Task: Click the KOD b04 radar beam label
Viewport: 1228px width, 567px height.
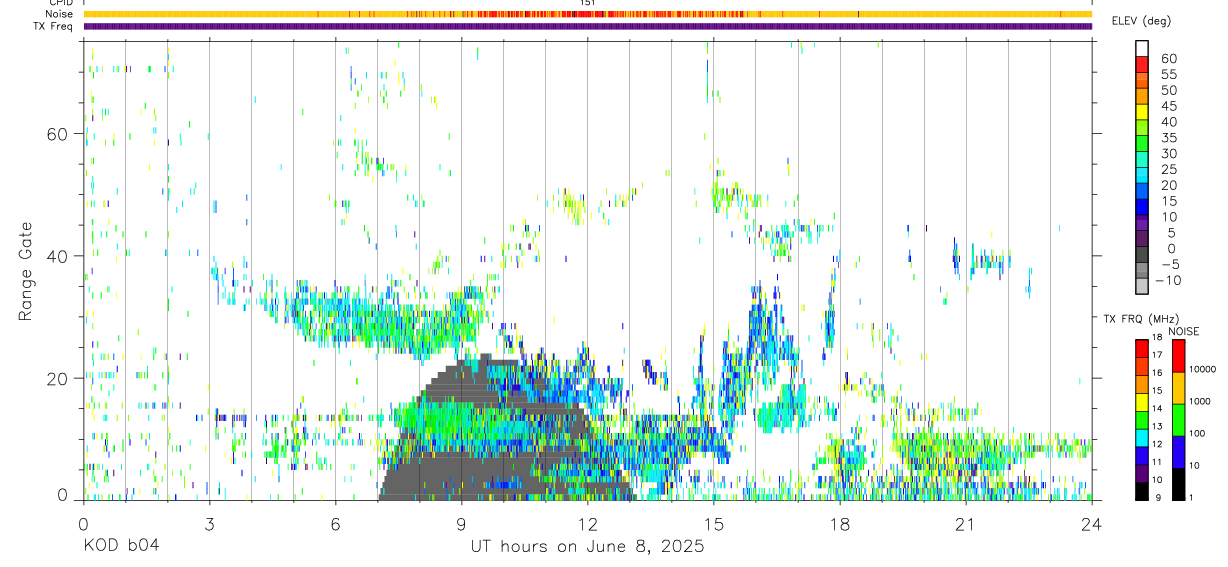Action: [x=121, y=547]
